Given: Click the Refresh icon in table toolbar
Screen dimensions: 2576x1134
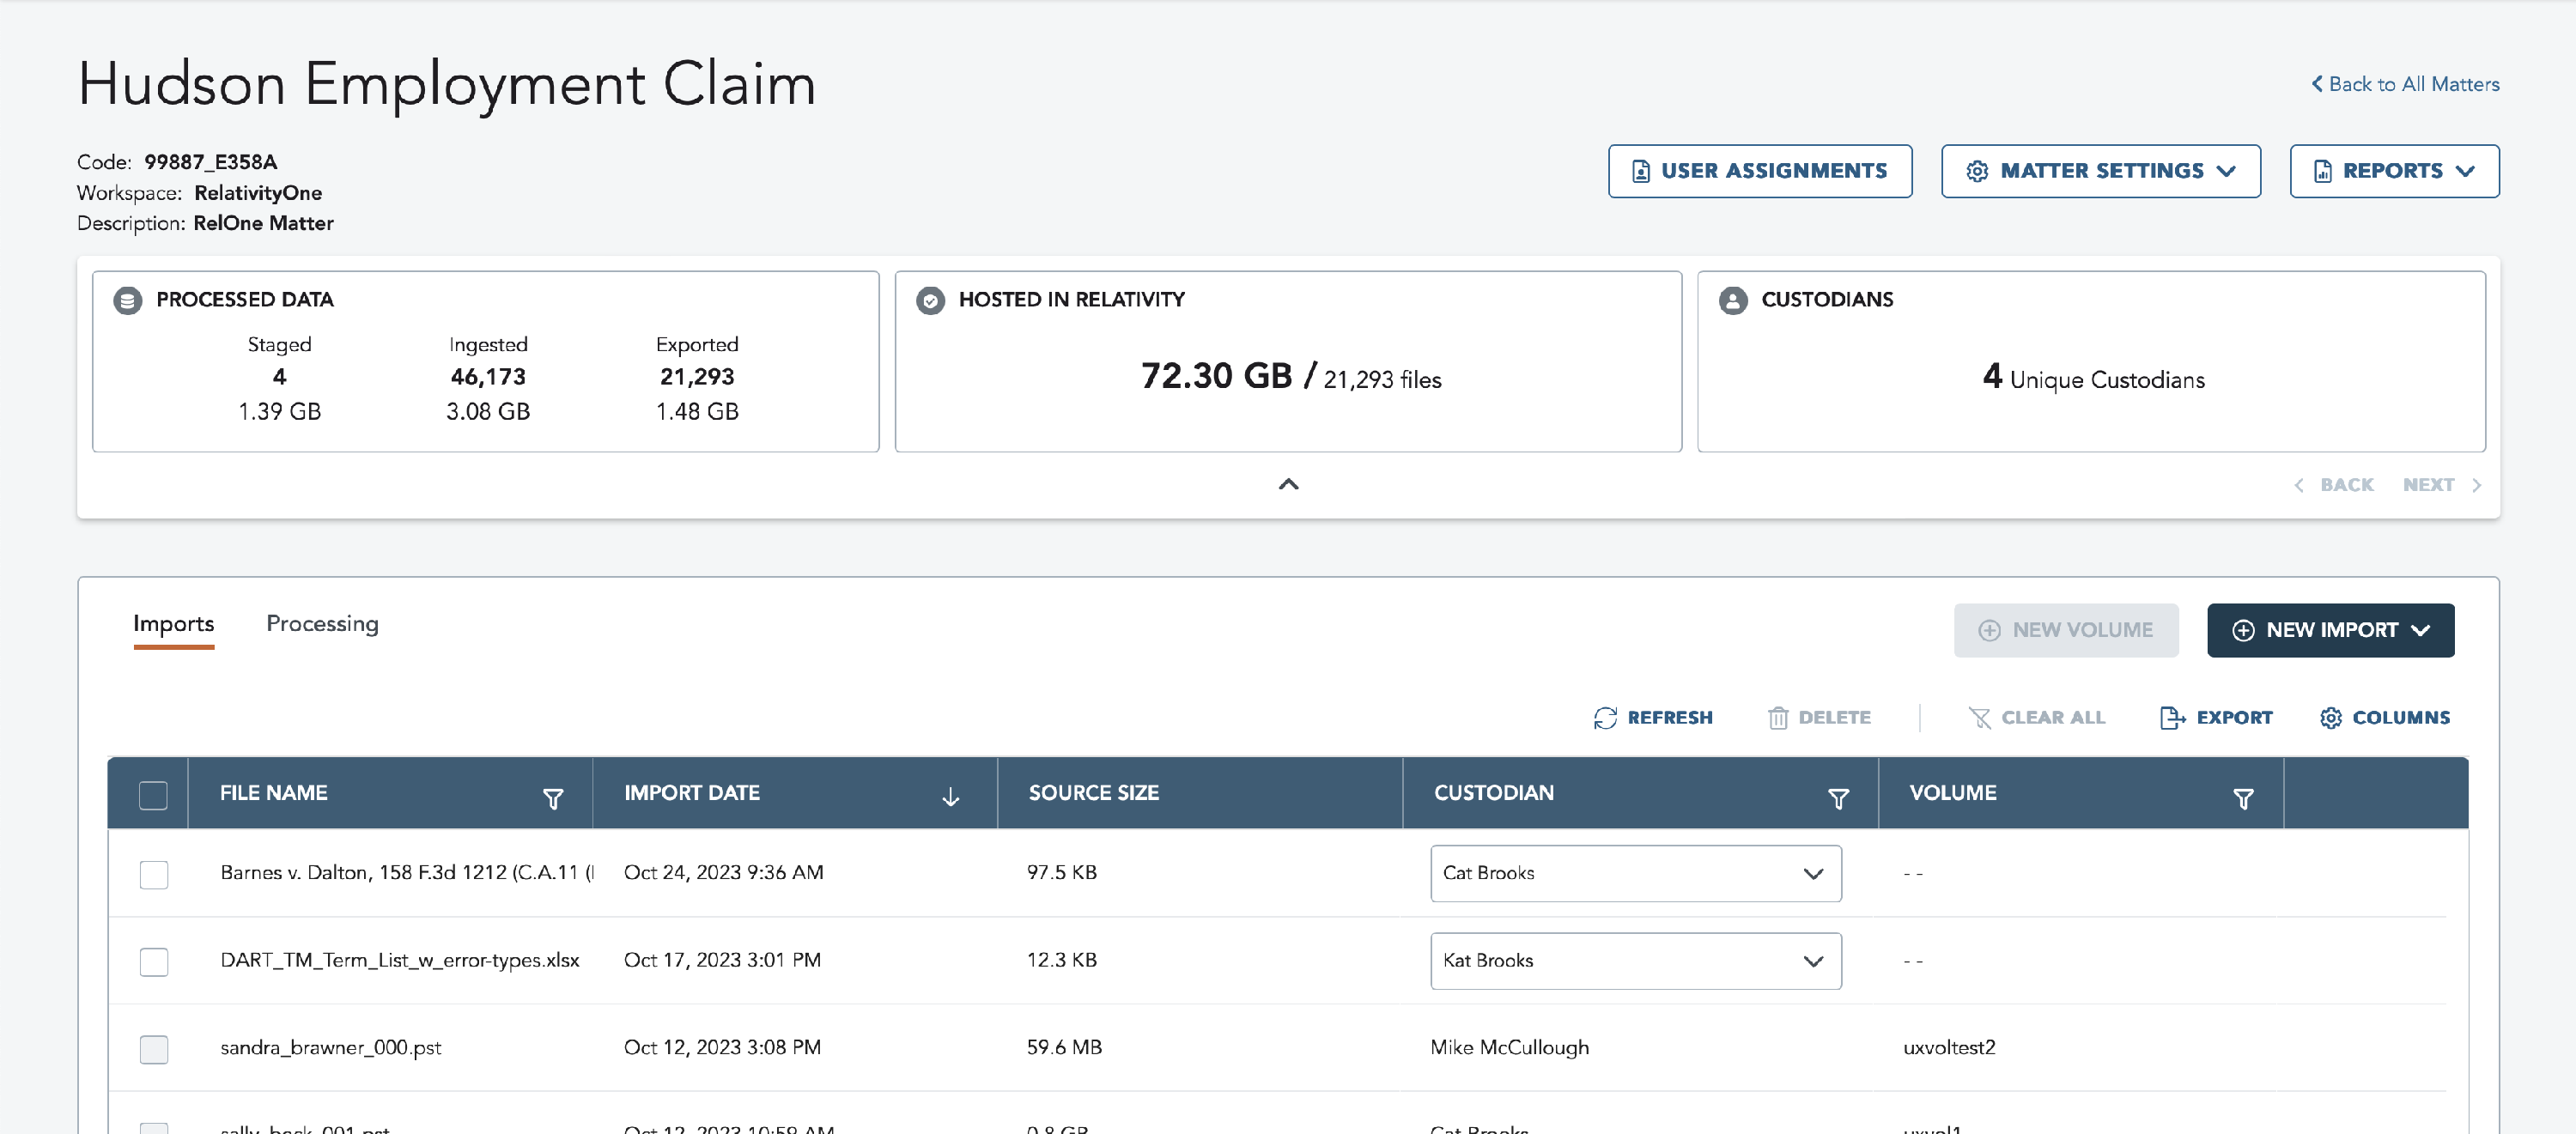Looking at the screenshot, I should pyautogui.click(x=1605, y=717).
